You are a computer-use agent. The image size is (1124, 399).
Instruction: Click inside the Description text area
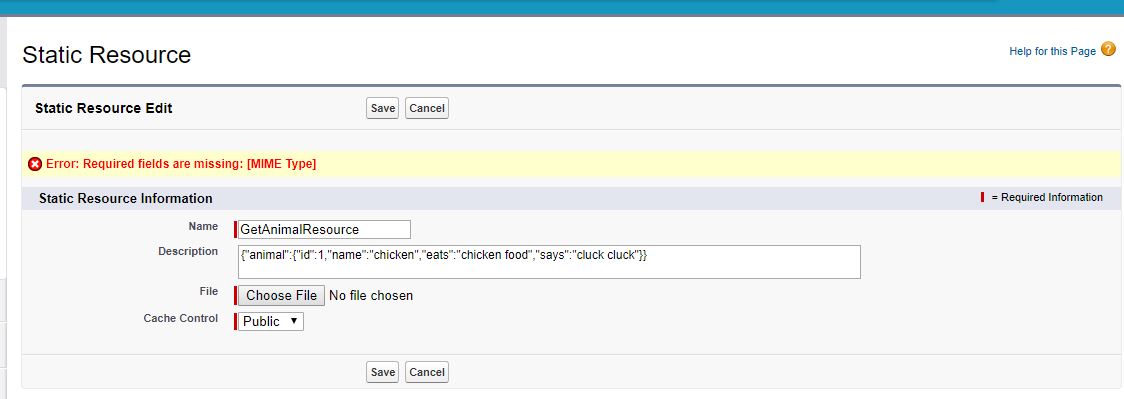(x=549, y=262)
